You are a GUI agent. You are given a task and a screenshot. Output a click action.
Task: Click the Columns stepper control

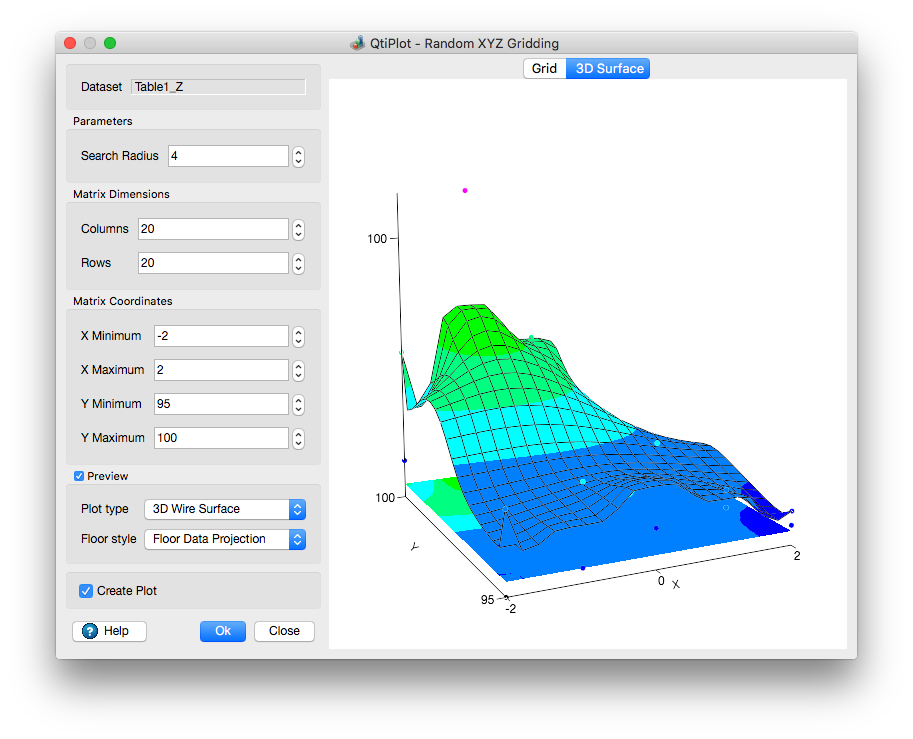(x=298, y=229)
